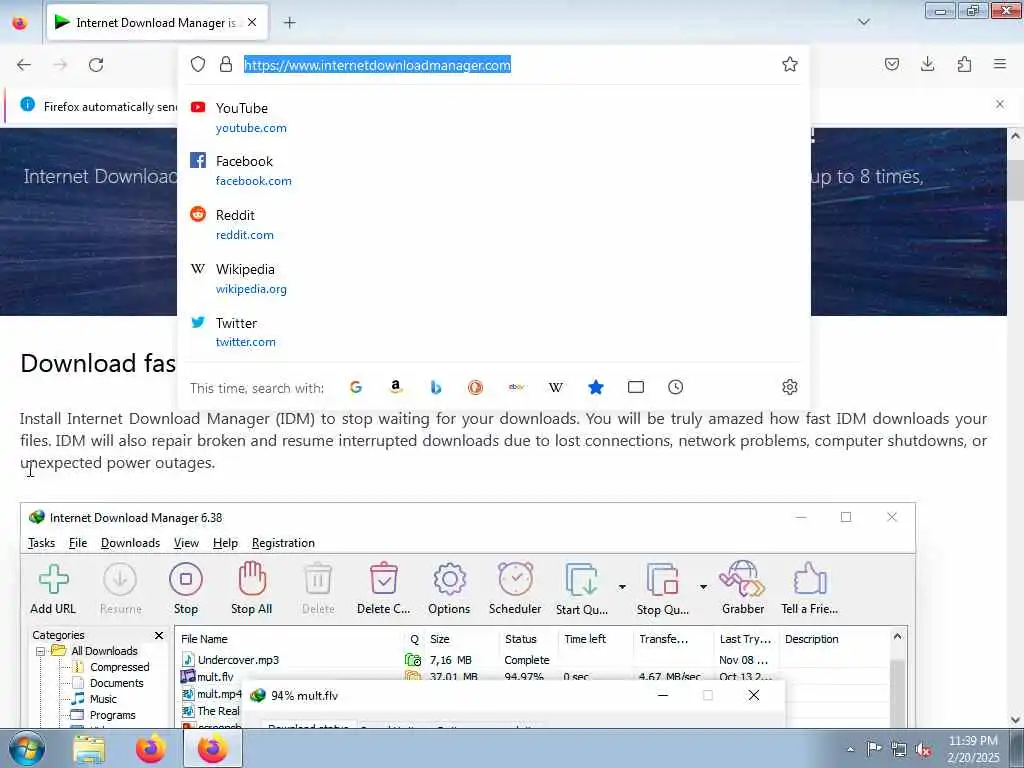Open the Start Qu... dropdown arrow
Image resolution: width=1024 pixels, height=768 pixels.
point(622,586)
